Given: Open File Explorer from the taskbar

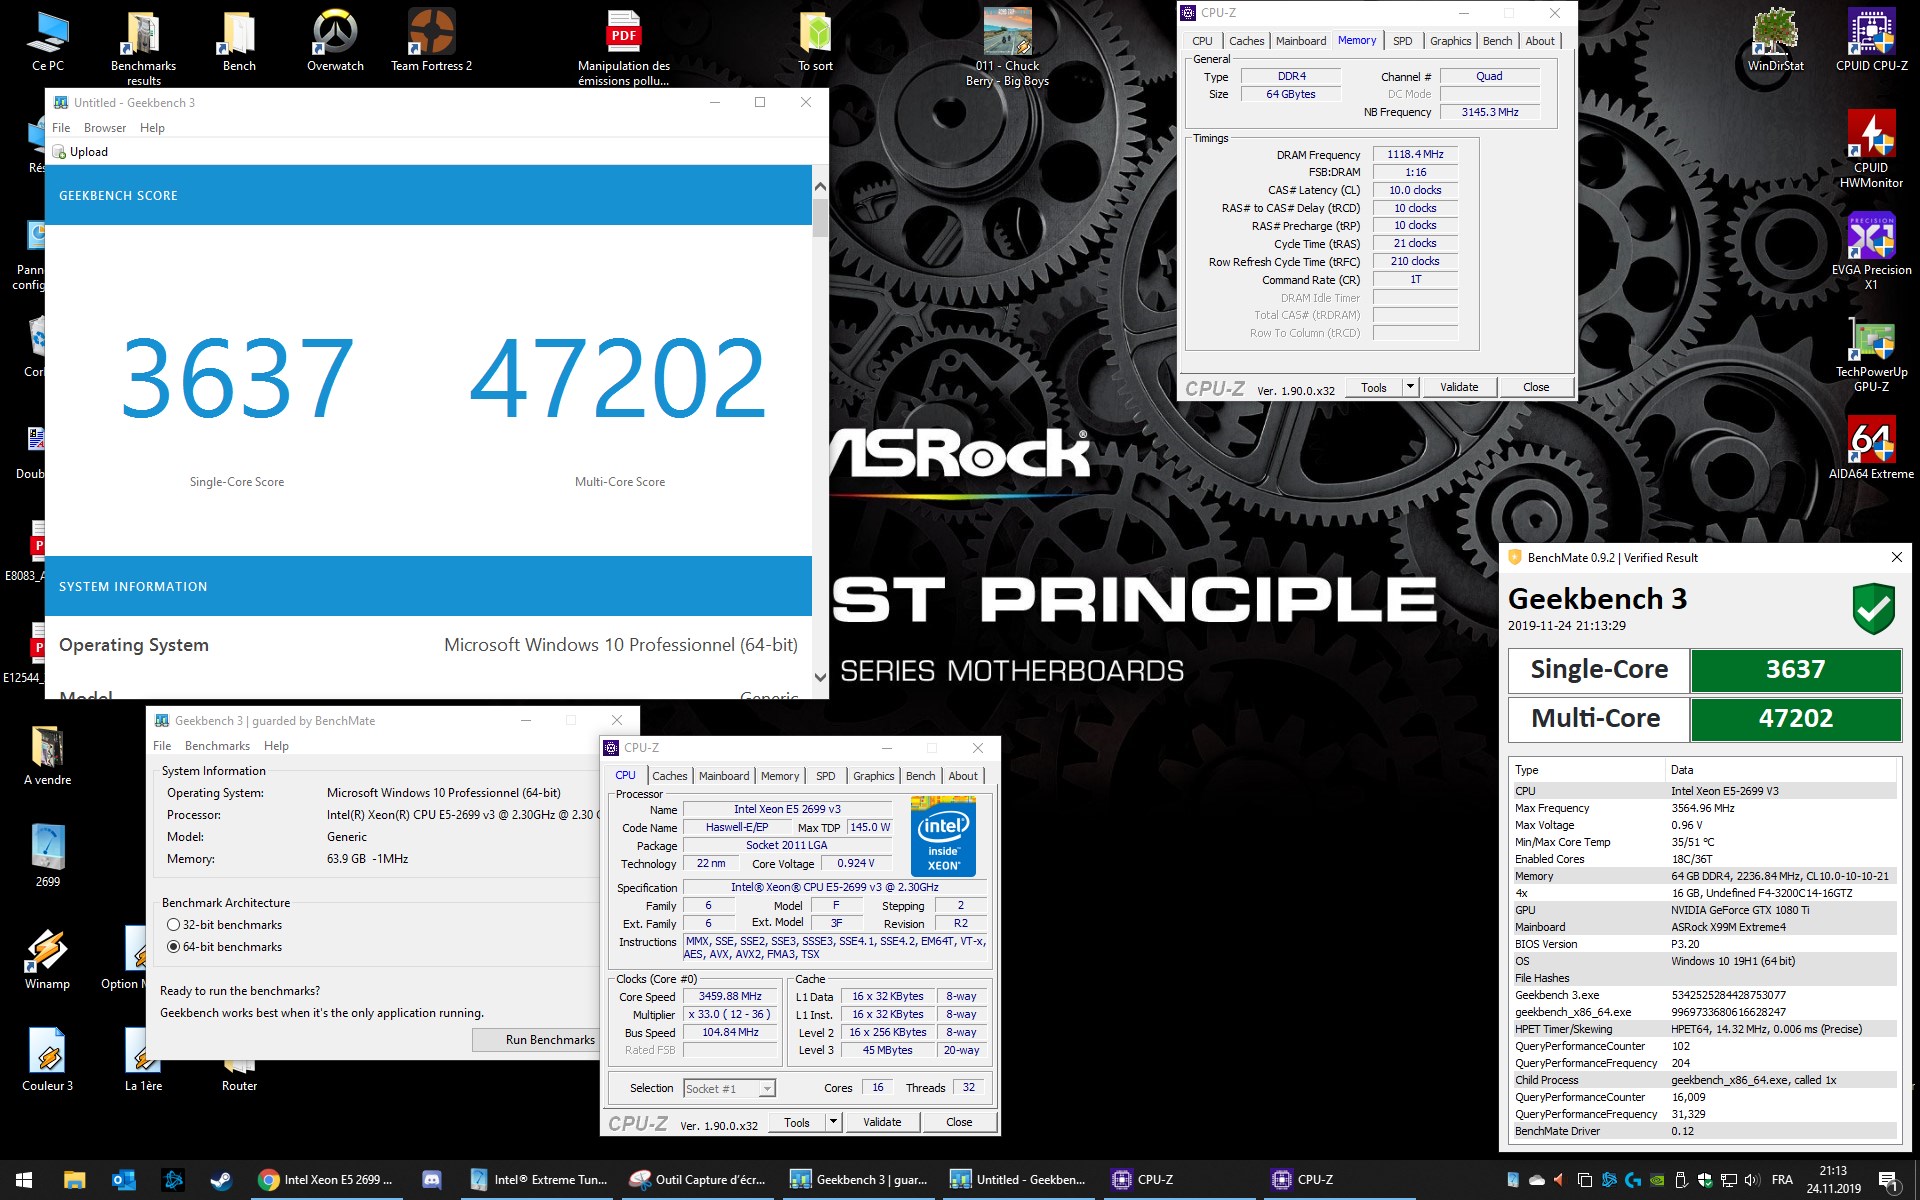Looking at the screenshot, I should pos(74,1180).
